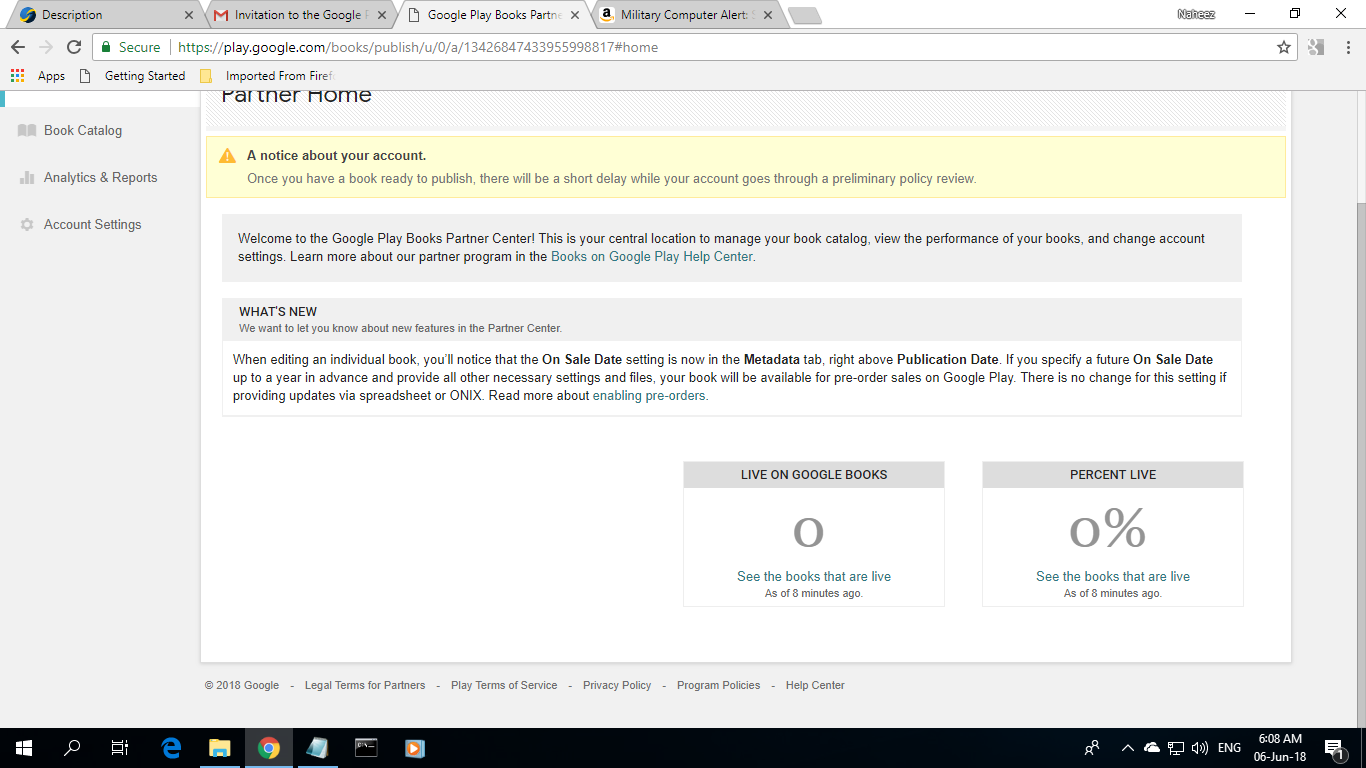Viewport: 1366px width, 768px height.
Task: Launch Microsoft Edge from taskbar
Action: [x=171, y=747]
